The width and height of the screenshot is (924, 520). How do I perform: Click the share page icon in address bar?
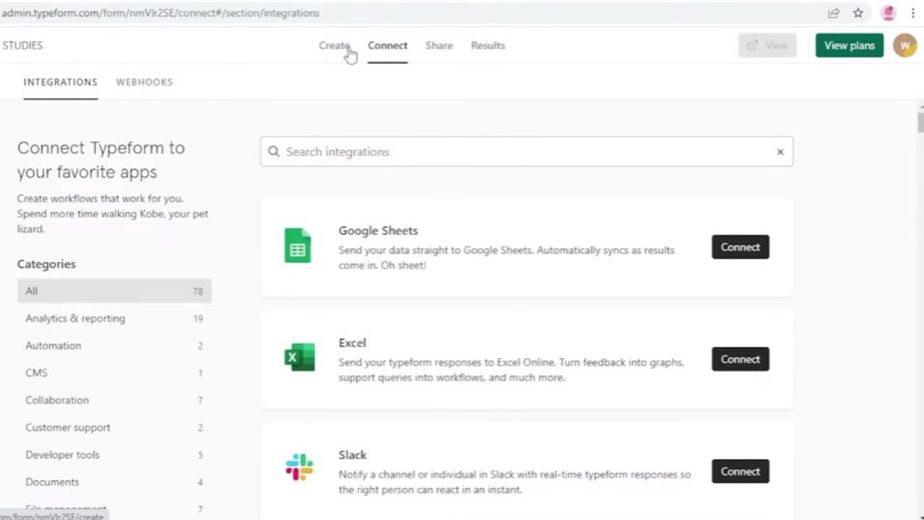[x=833, y=13]
